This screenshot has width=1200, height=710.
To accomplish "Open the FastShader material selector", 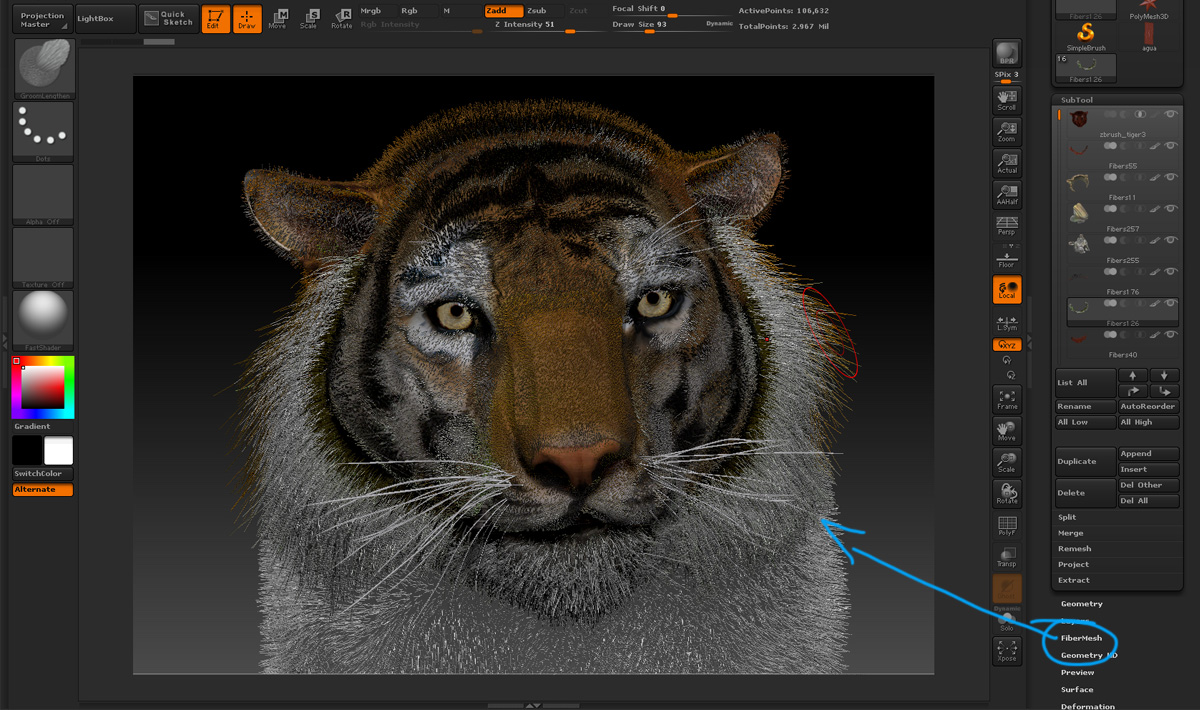I will [43, 320].
